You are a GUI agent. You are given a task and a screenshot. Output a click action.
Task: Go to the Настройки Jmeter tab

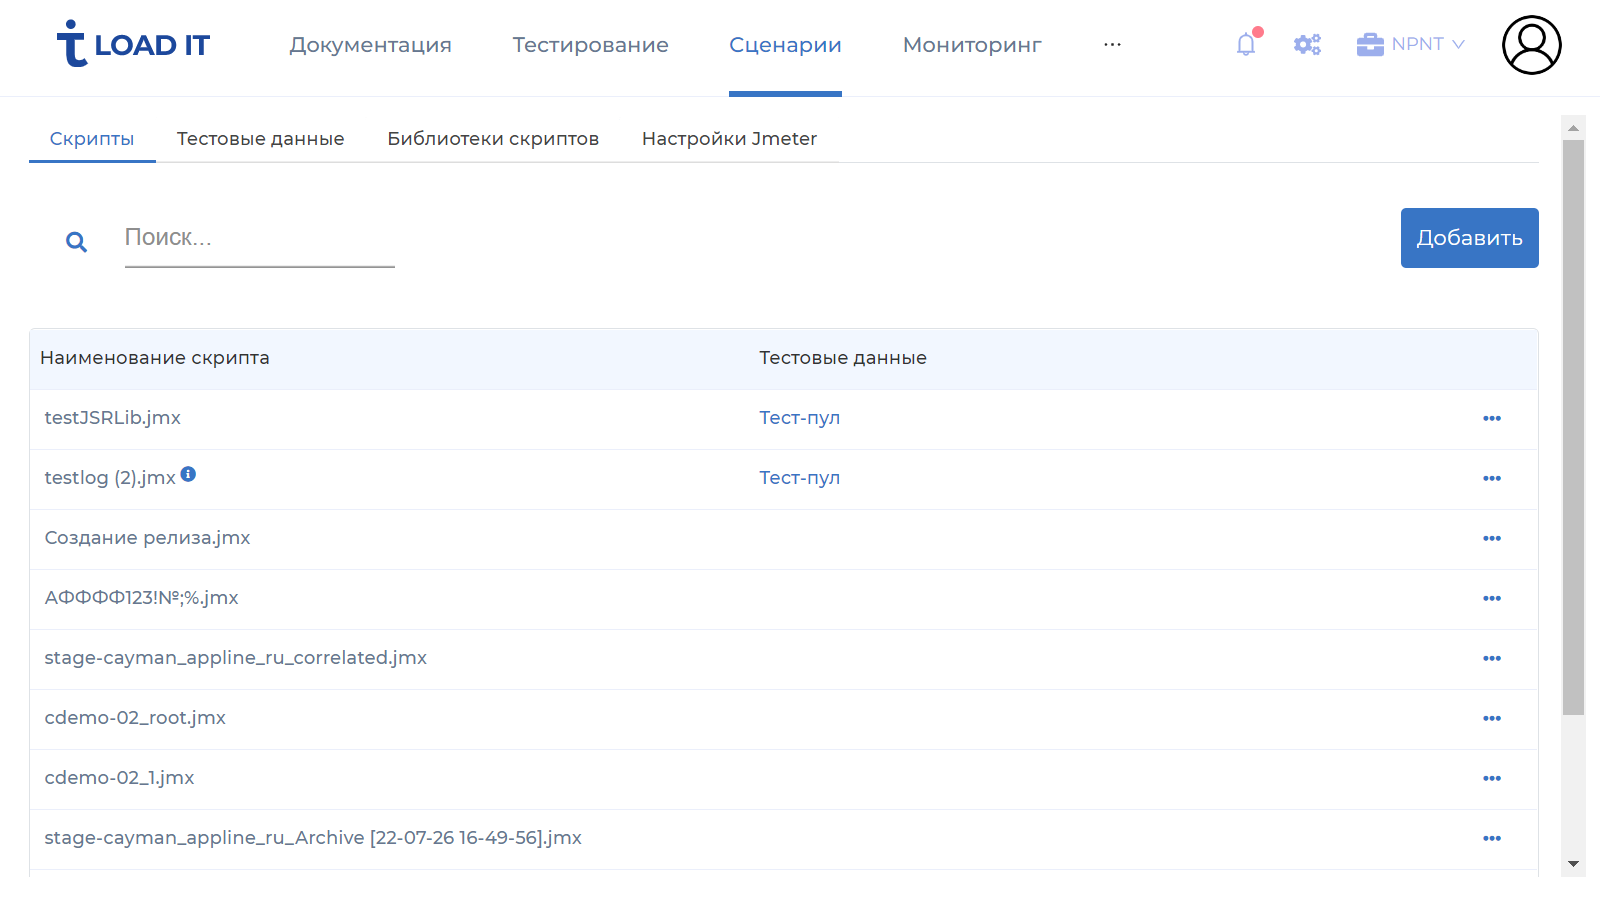[729, 138]
